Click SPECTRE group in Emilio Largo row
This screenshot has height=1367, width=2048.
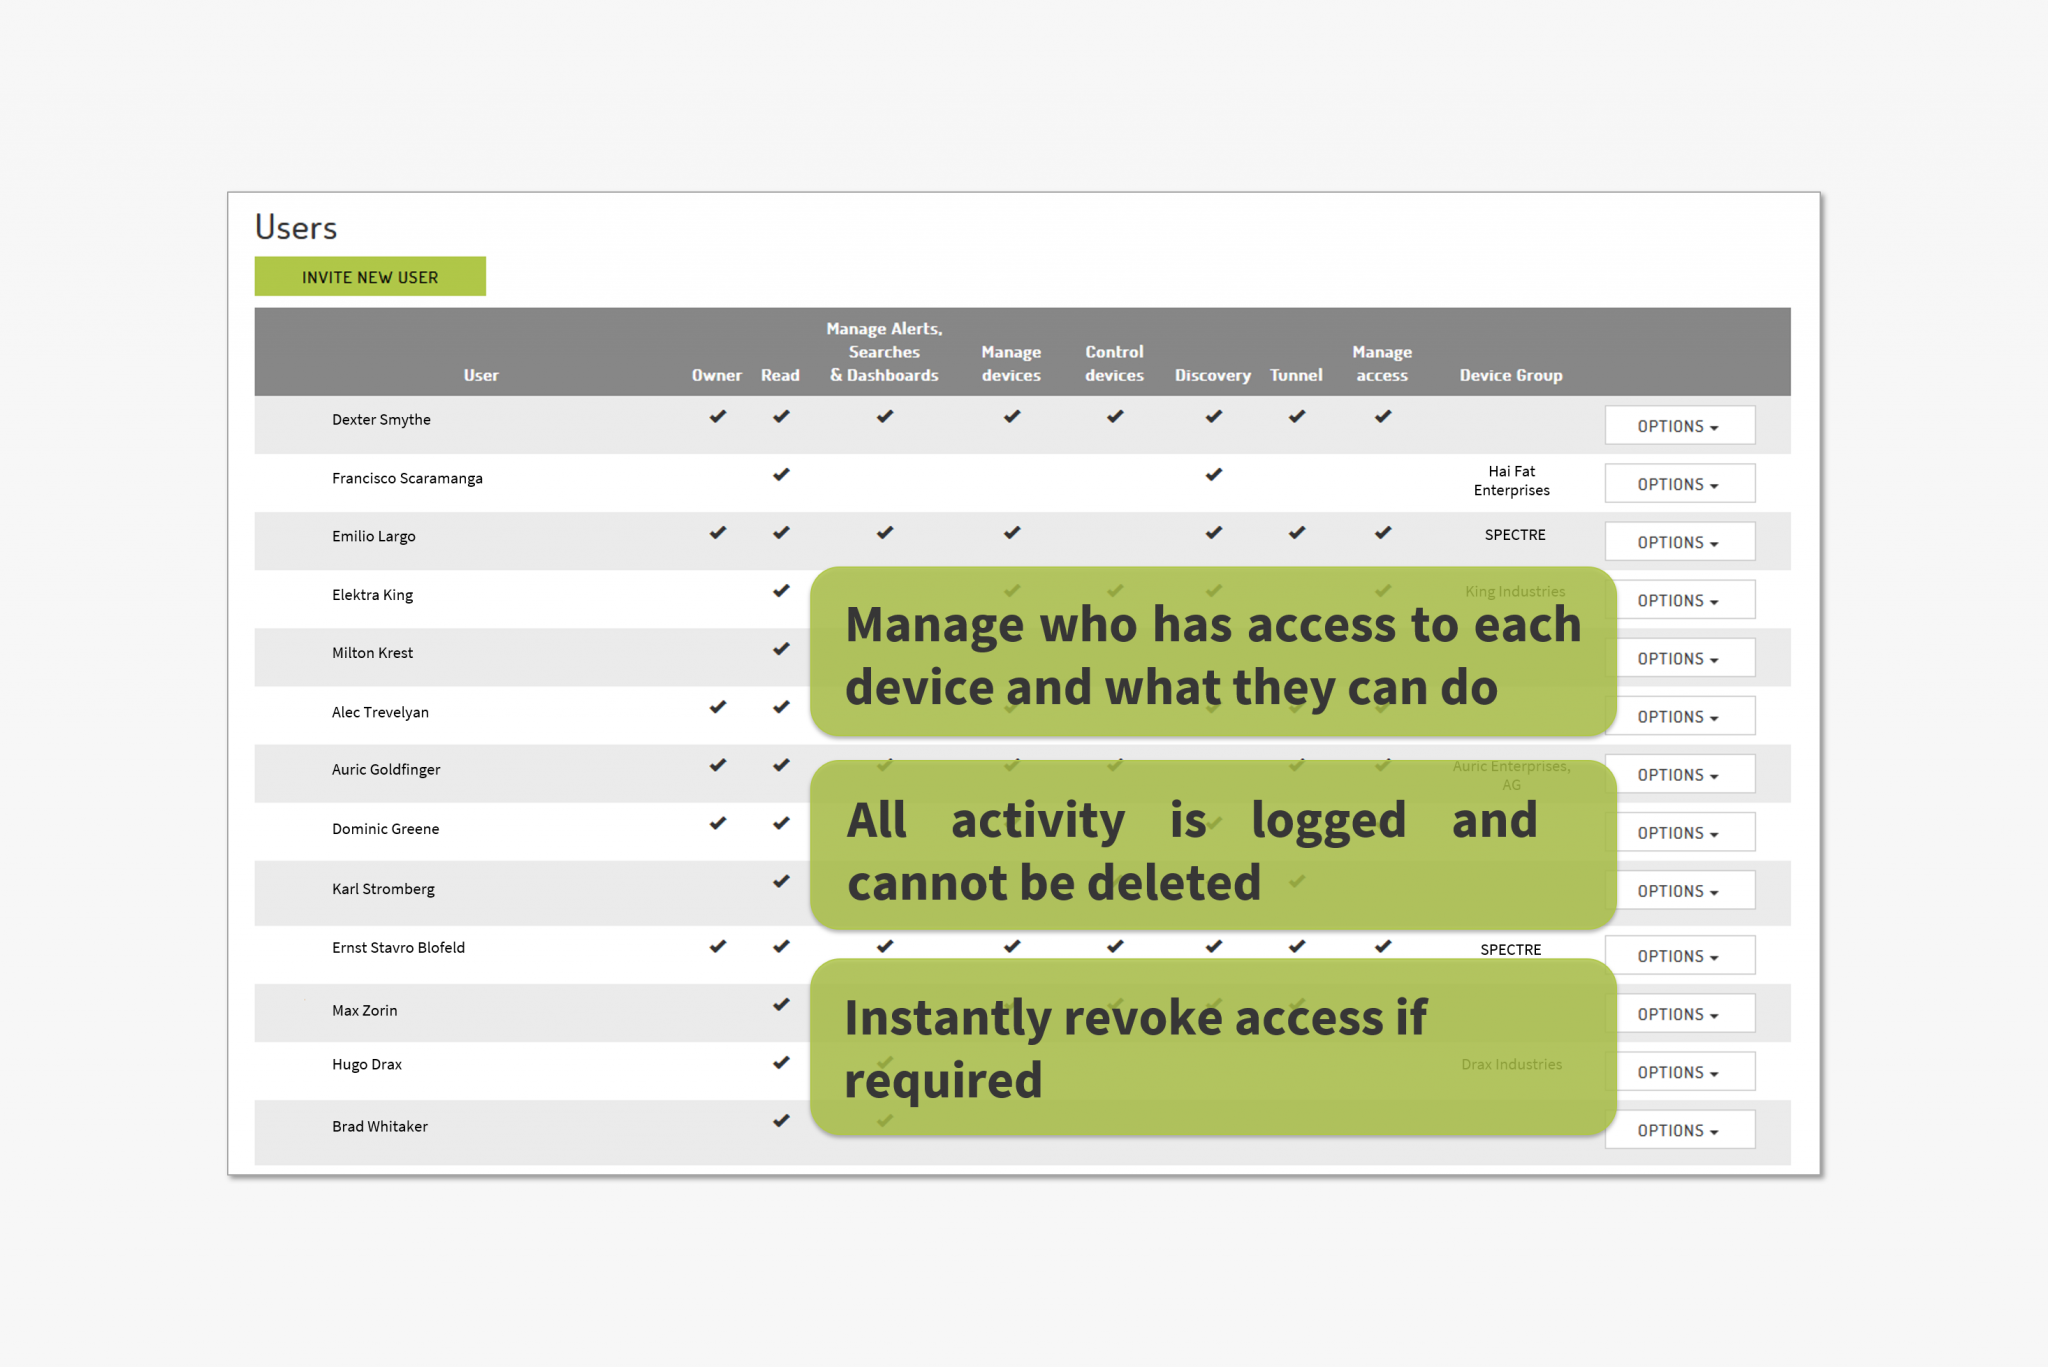(1515, 535)
